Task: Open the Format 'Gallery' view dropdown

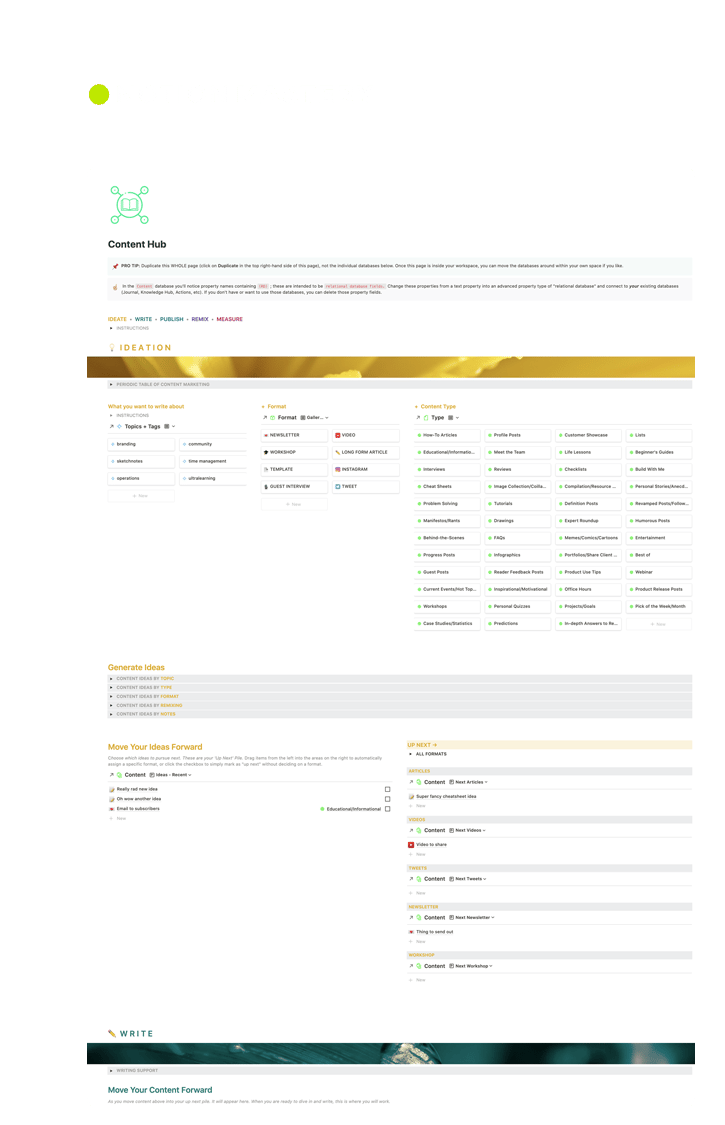Action: pos(314,418)
